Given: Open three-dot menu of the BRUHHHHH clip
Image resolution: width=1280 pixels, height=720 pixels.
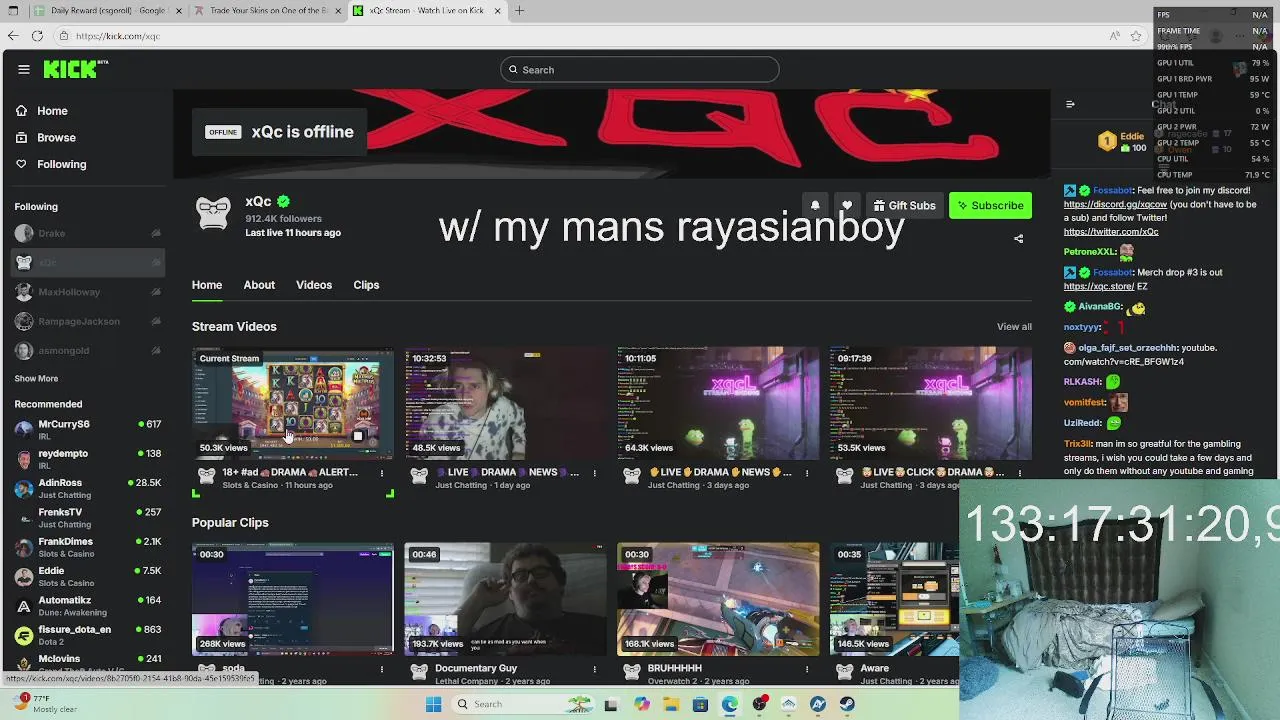Looking at the screenshot, I should (807, 669).
